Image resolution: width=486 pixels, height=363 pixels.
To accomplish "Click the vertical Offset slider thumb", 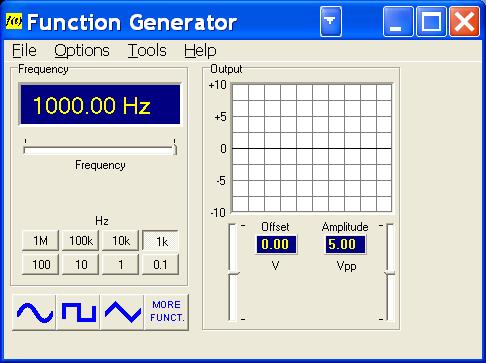I will click(234, 273).
